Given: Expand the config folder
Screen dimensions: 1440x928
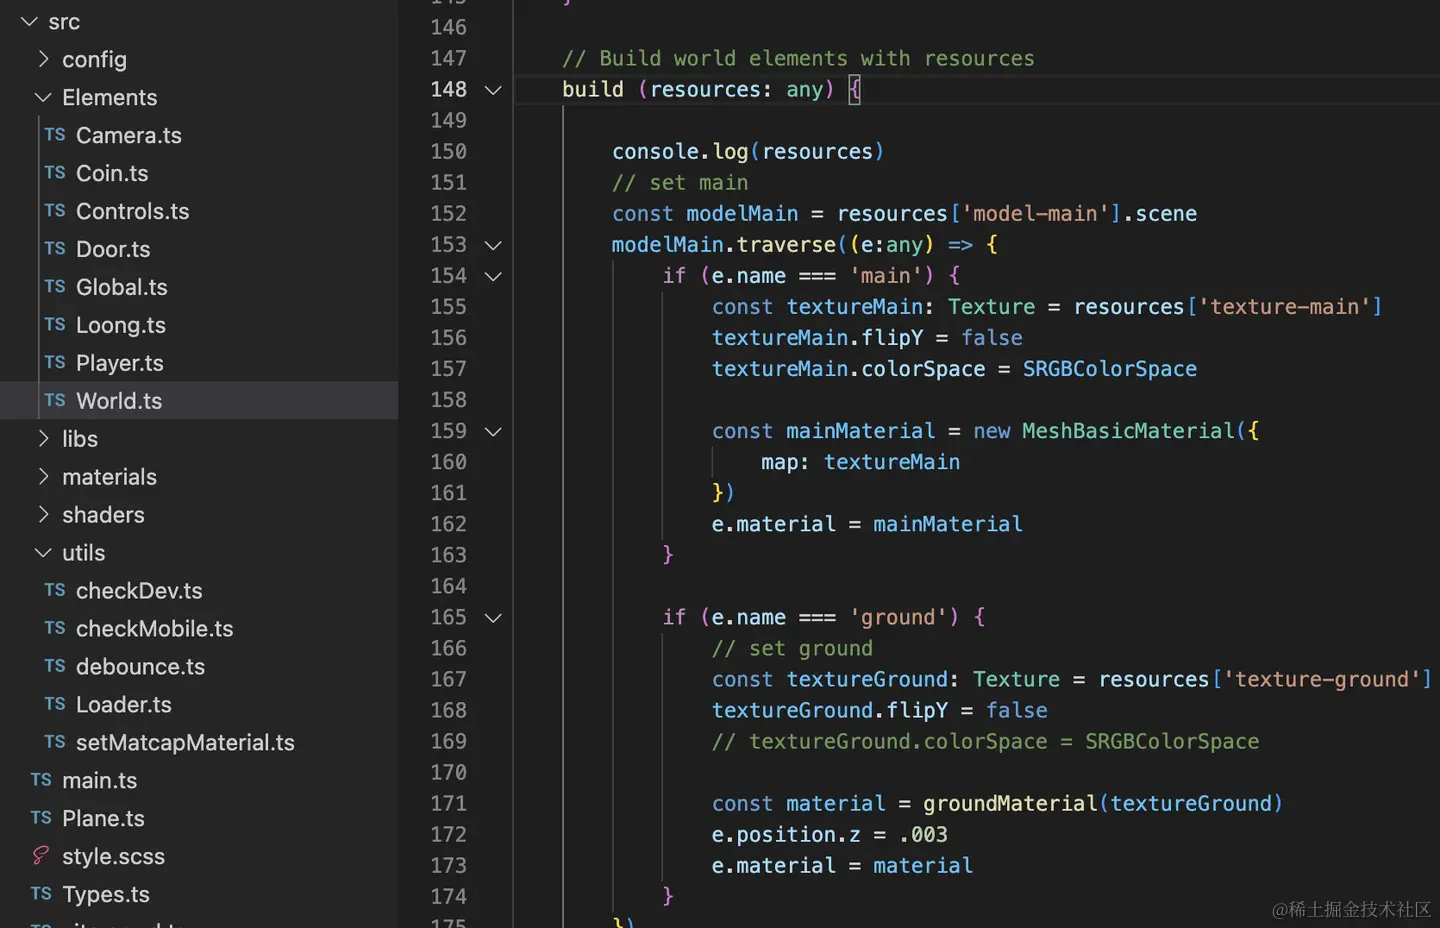Looking at the screenshot, I should [x=43, y=59].
